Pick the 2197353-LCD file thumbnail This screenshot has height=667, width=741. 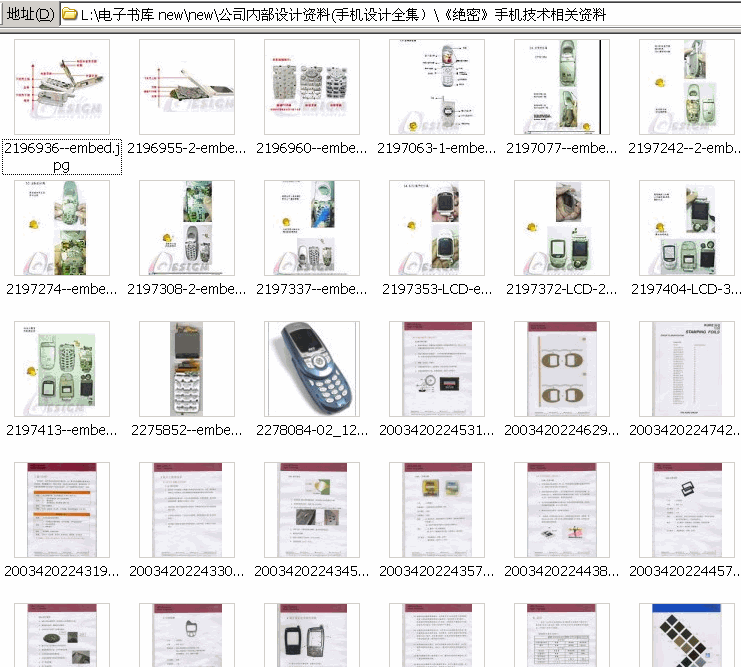click(437, 228)
